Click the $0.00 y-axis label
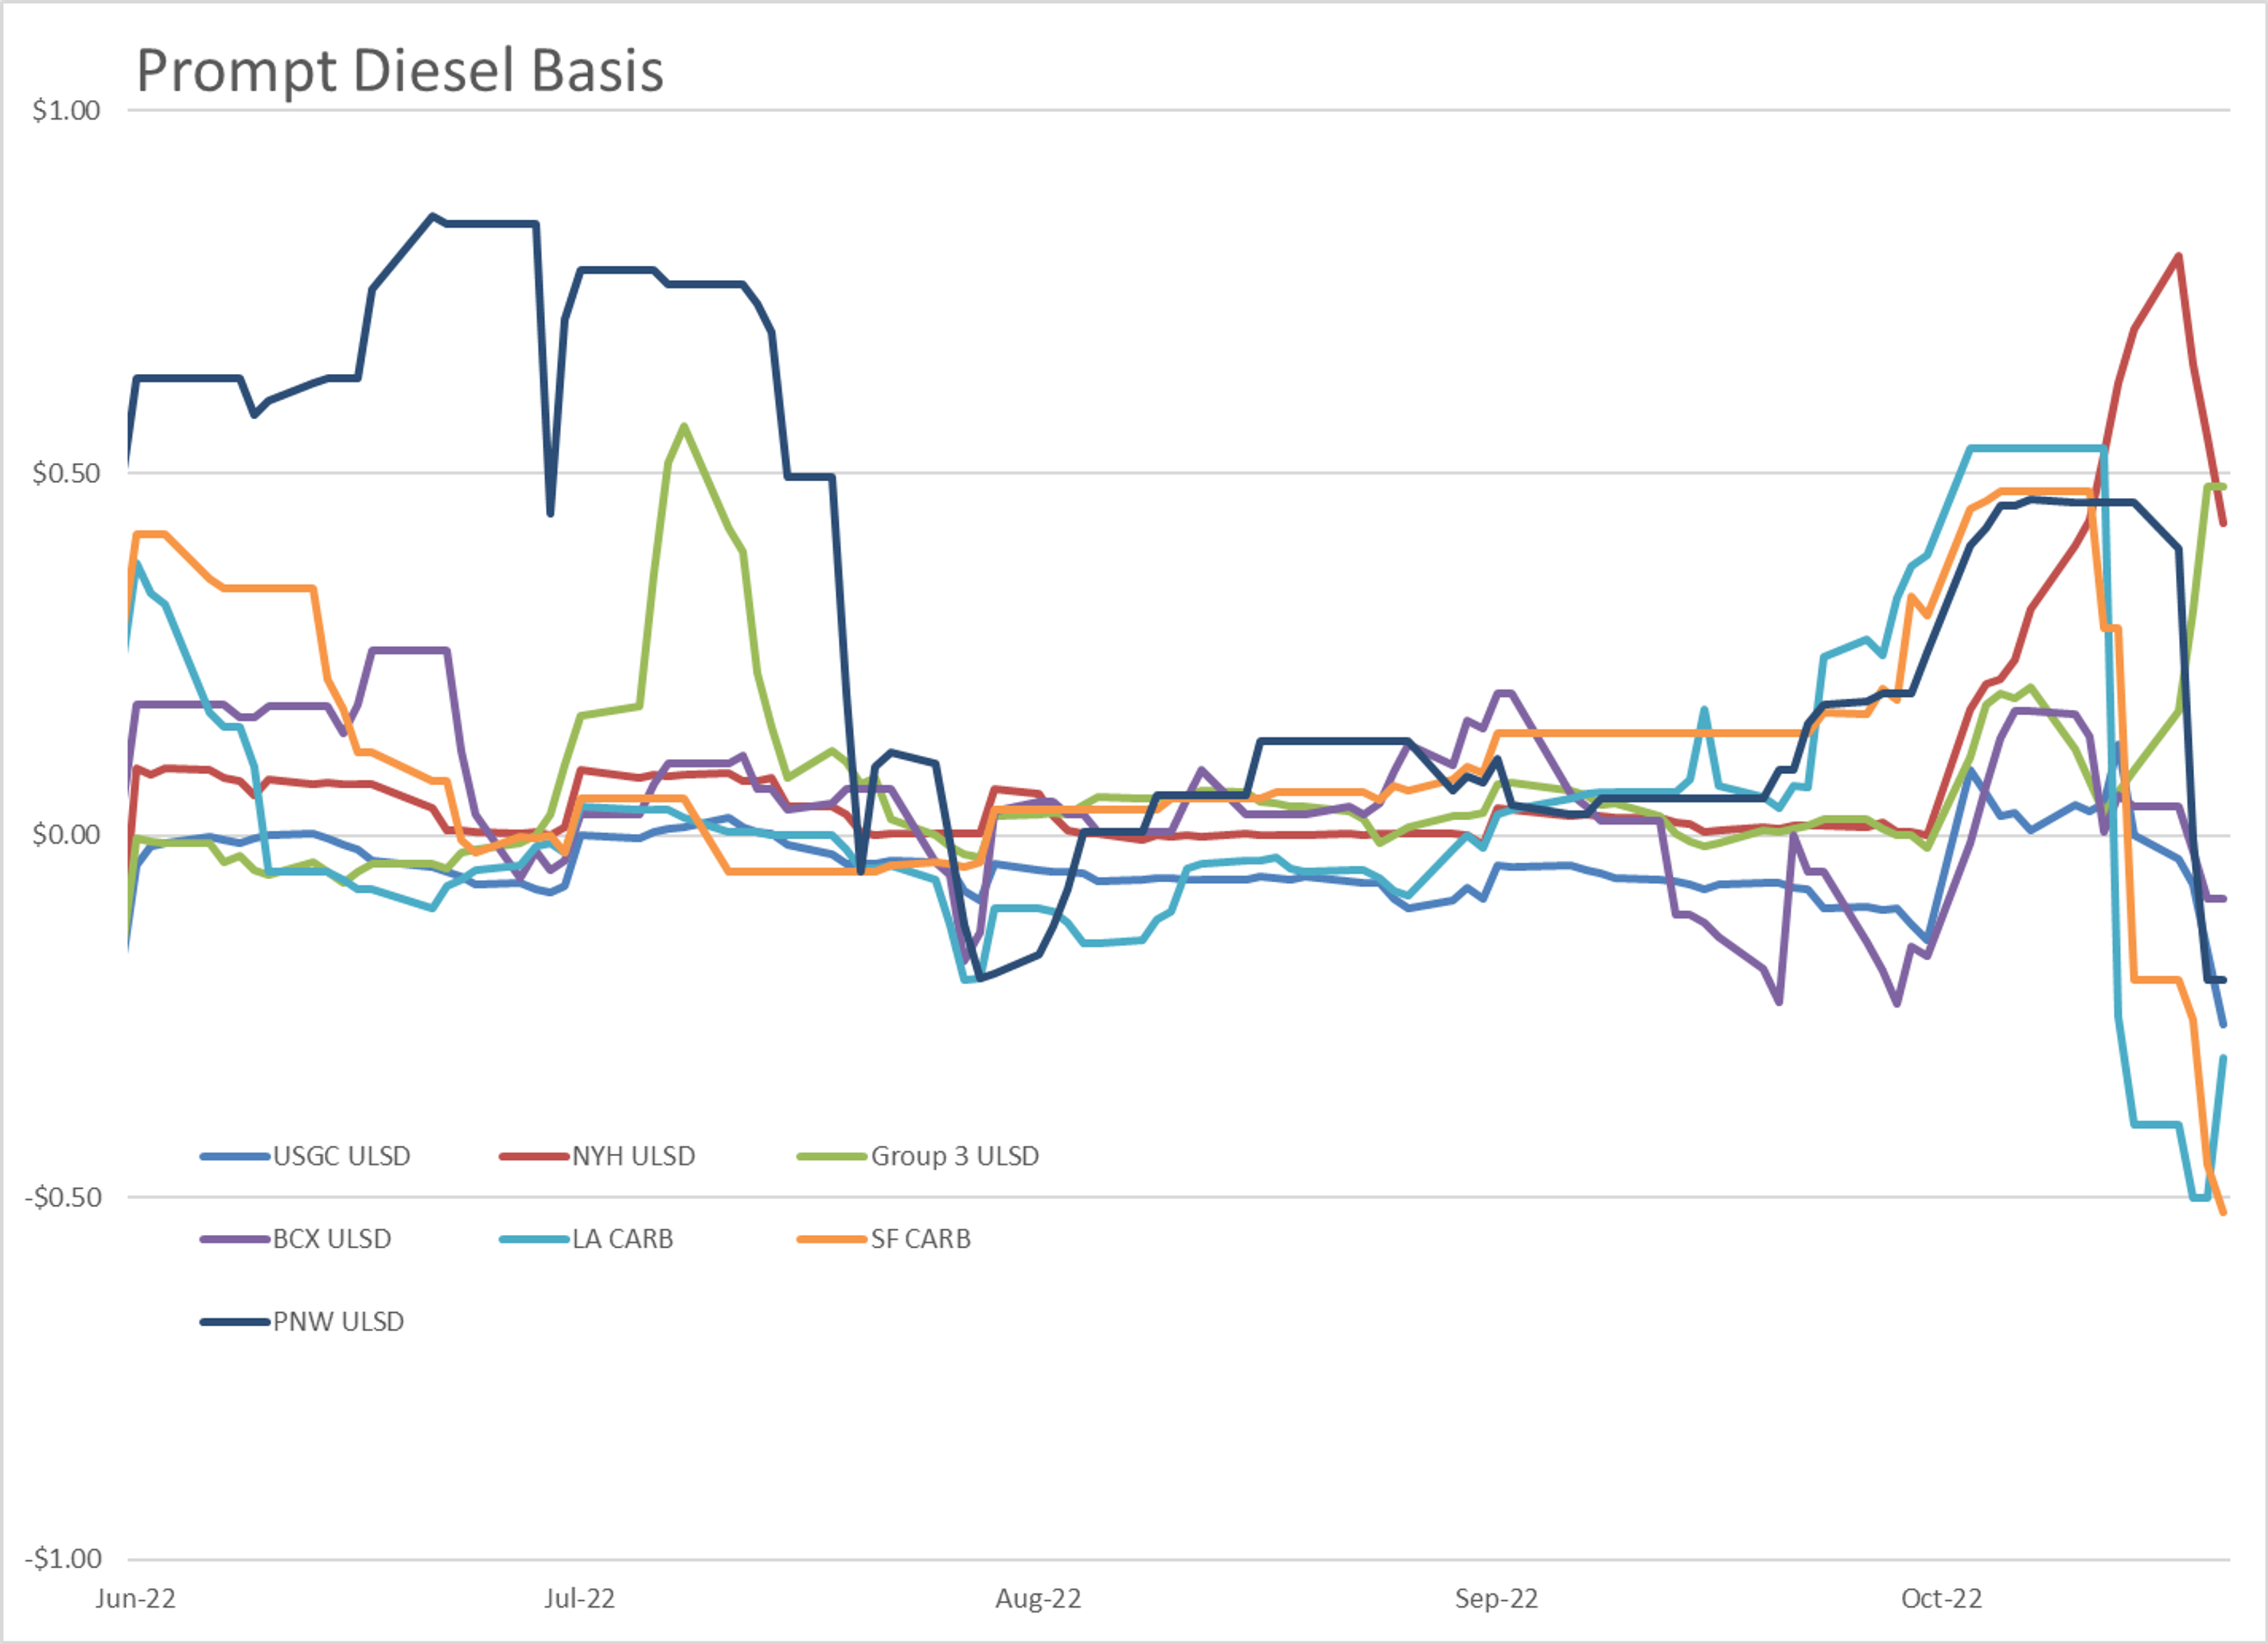Image resolution: width=2268 pixels, height=1644 pixels. (66, 835)
